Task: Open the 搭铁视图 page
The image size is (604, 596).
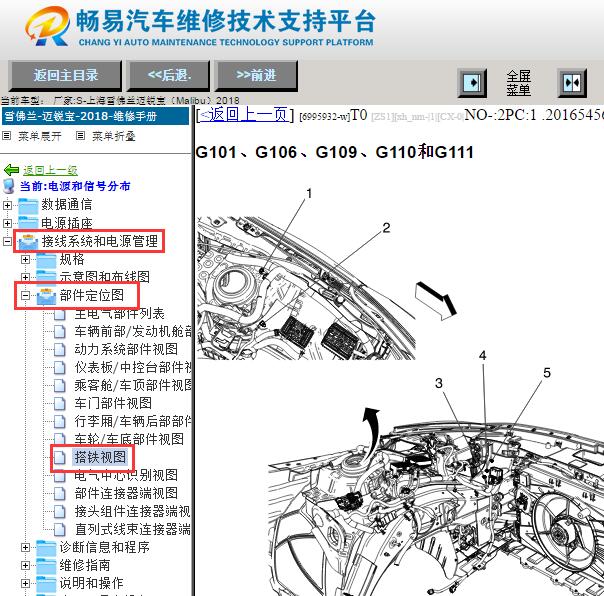Action: (100, 457)
